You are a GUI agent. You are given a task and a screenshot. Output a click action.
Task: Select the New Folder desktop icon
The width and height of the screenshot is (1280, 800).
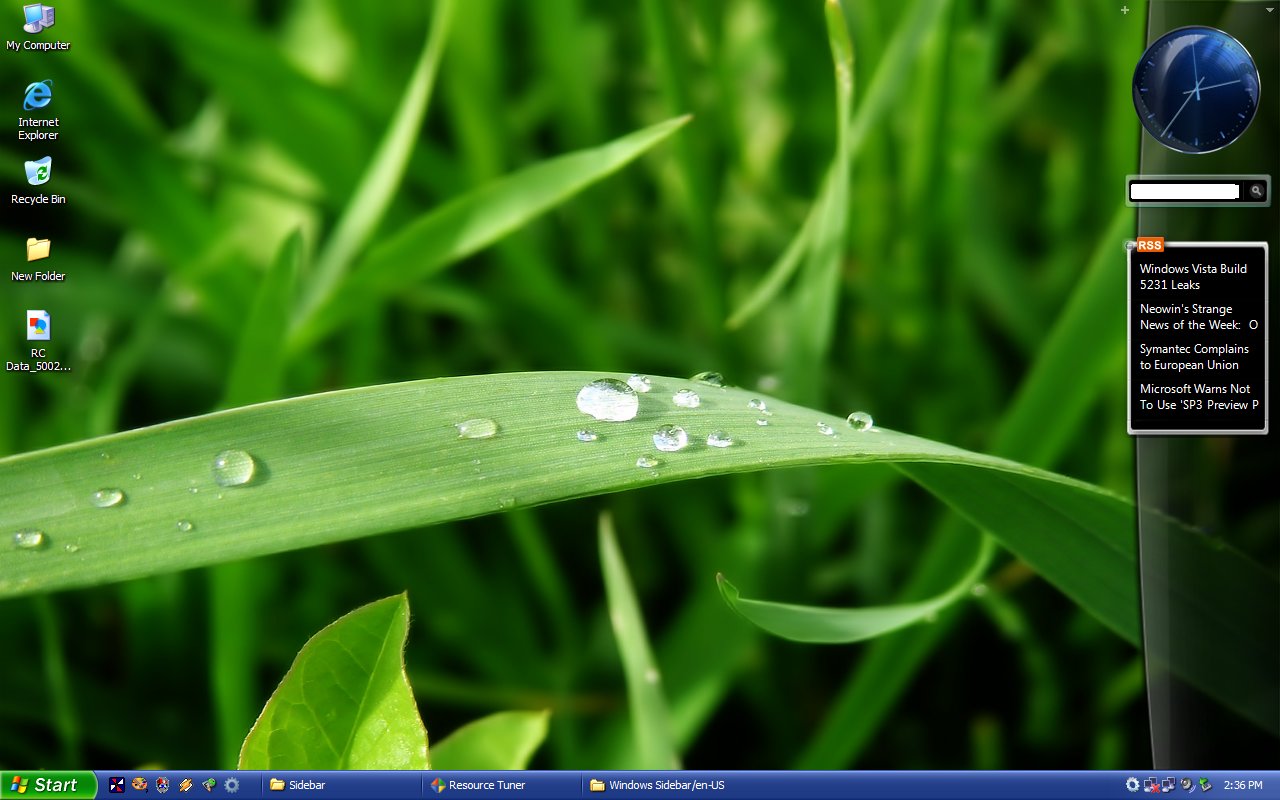point(38,258)
